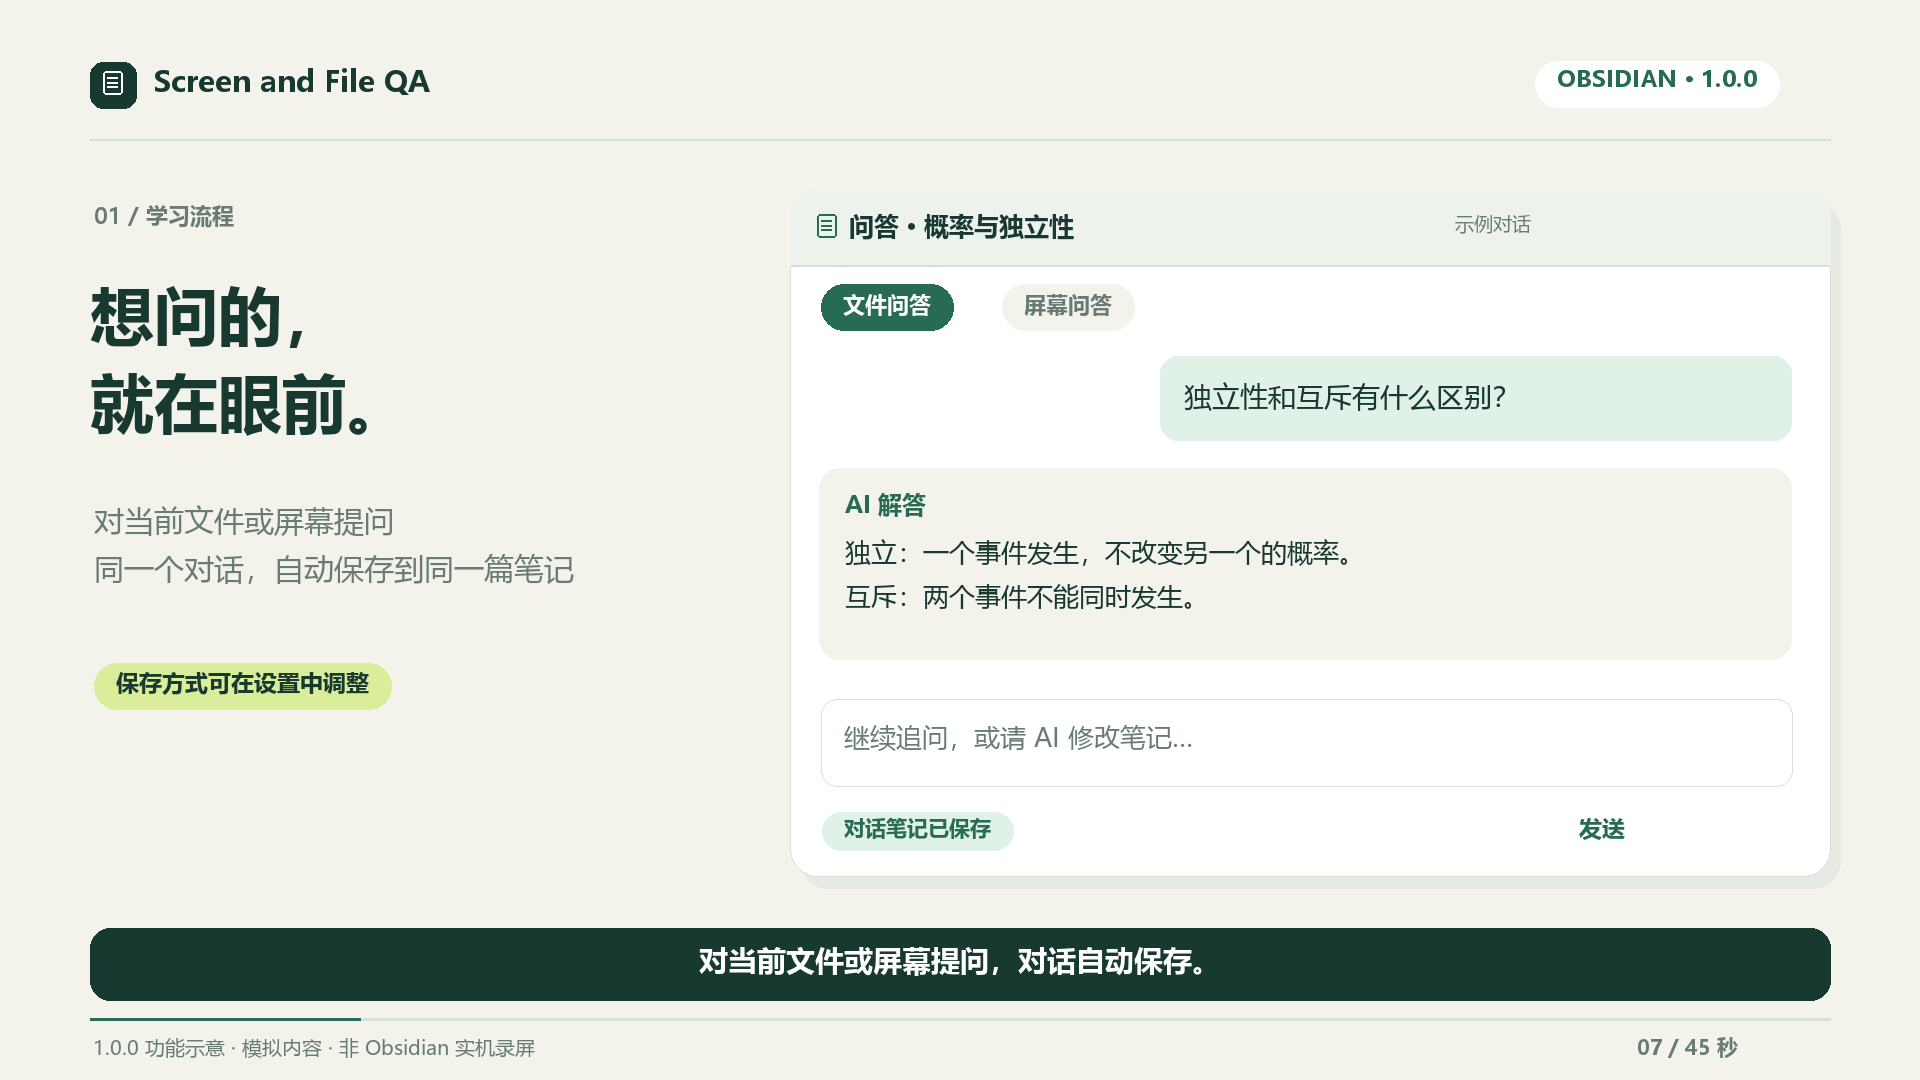Click the 想问的，就在眼前 headline
The width and height of the screenshot is (1920, 1080).
[233, 361]
